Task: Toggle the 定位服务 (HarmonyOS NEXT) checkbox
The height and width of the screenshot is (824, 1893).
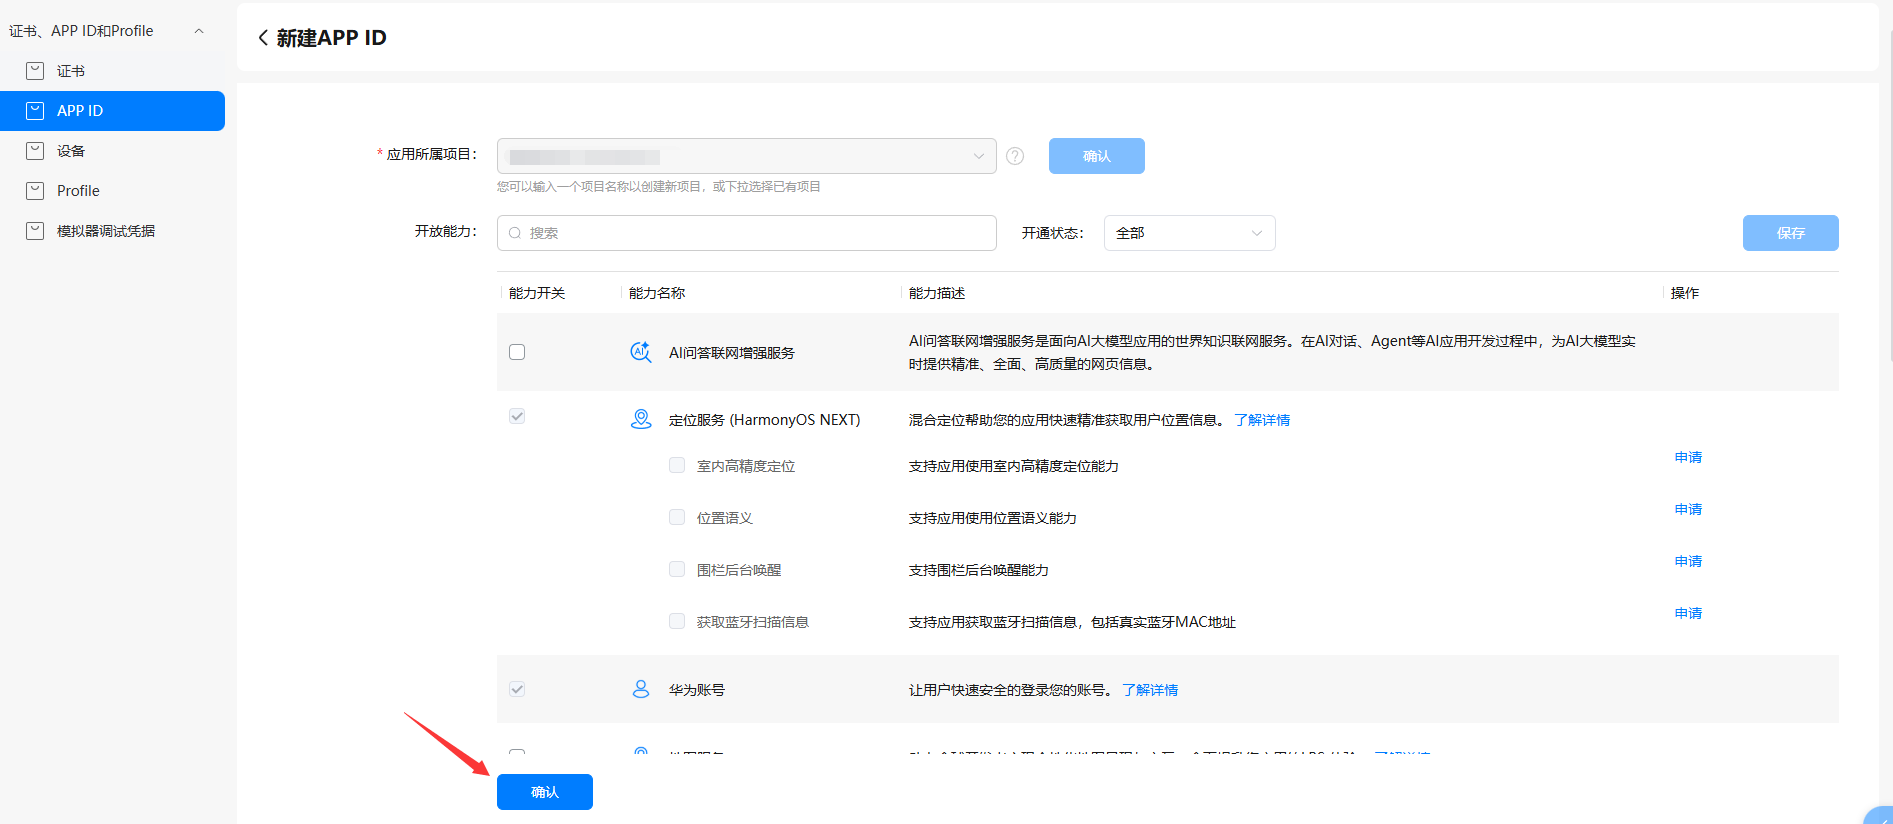Action: click(x=517, y=416)
